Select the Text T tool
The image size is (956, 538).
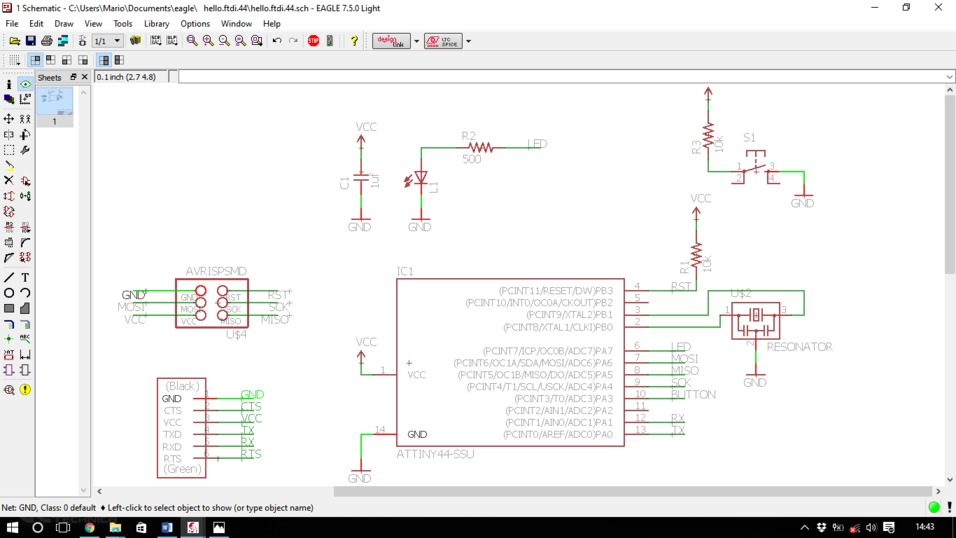pos(25,278)
